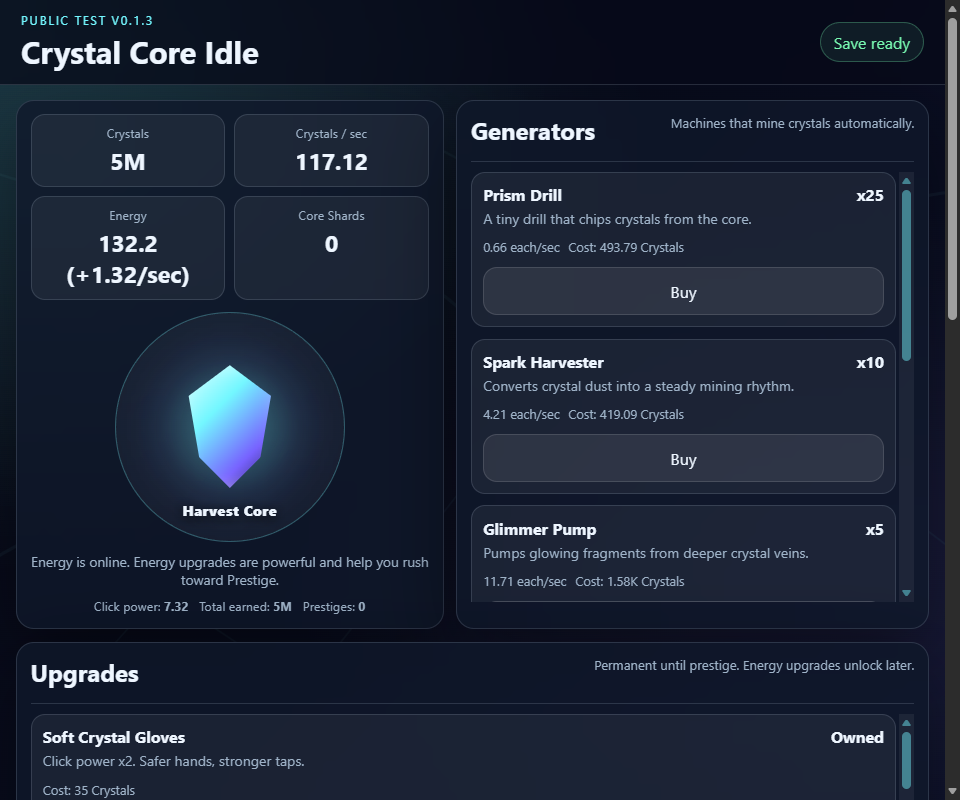Click the Crystal Core Idle title

140,53
